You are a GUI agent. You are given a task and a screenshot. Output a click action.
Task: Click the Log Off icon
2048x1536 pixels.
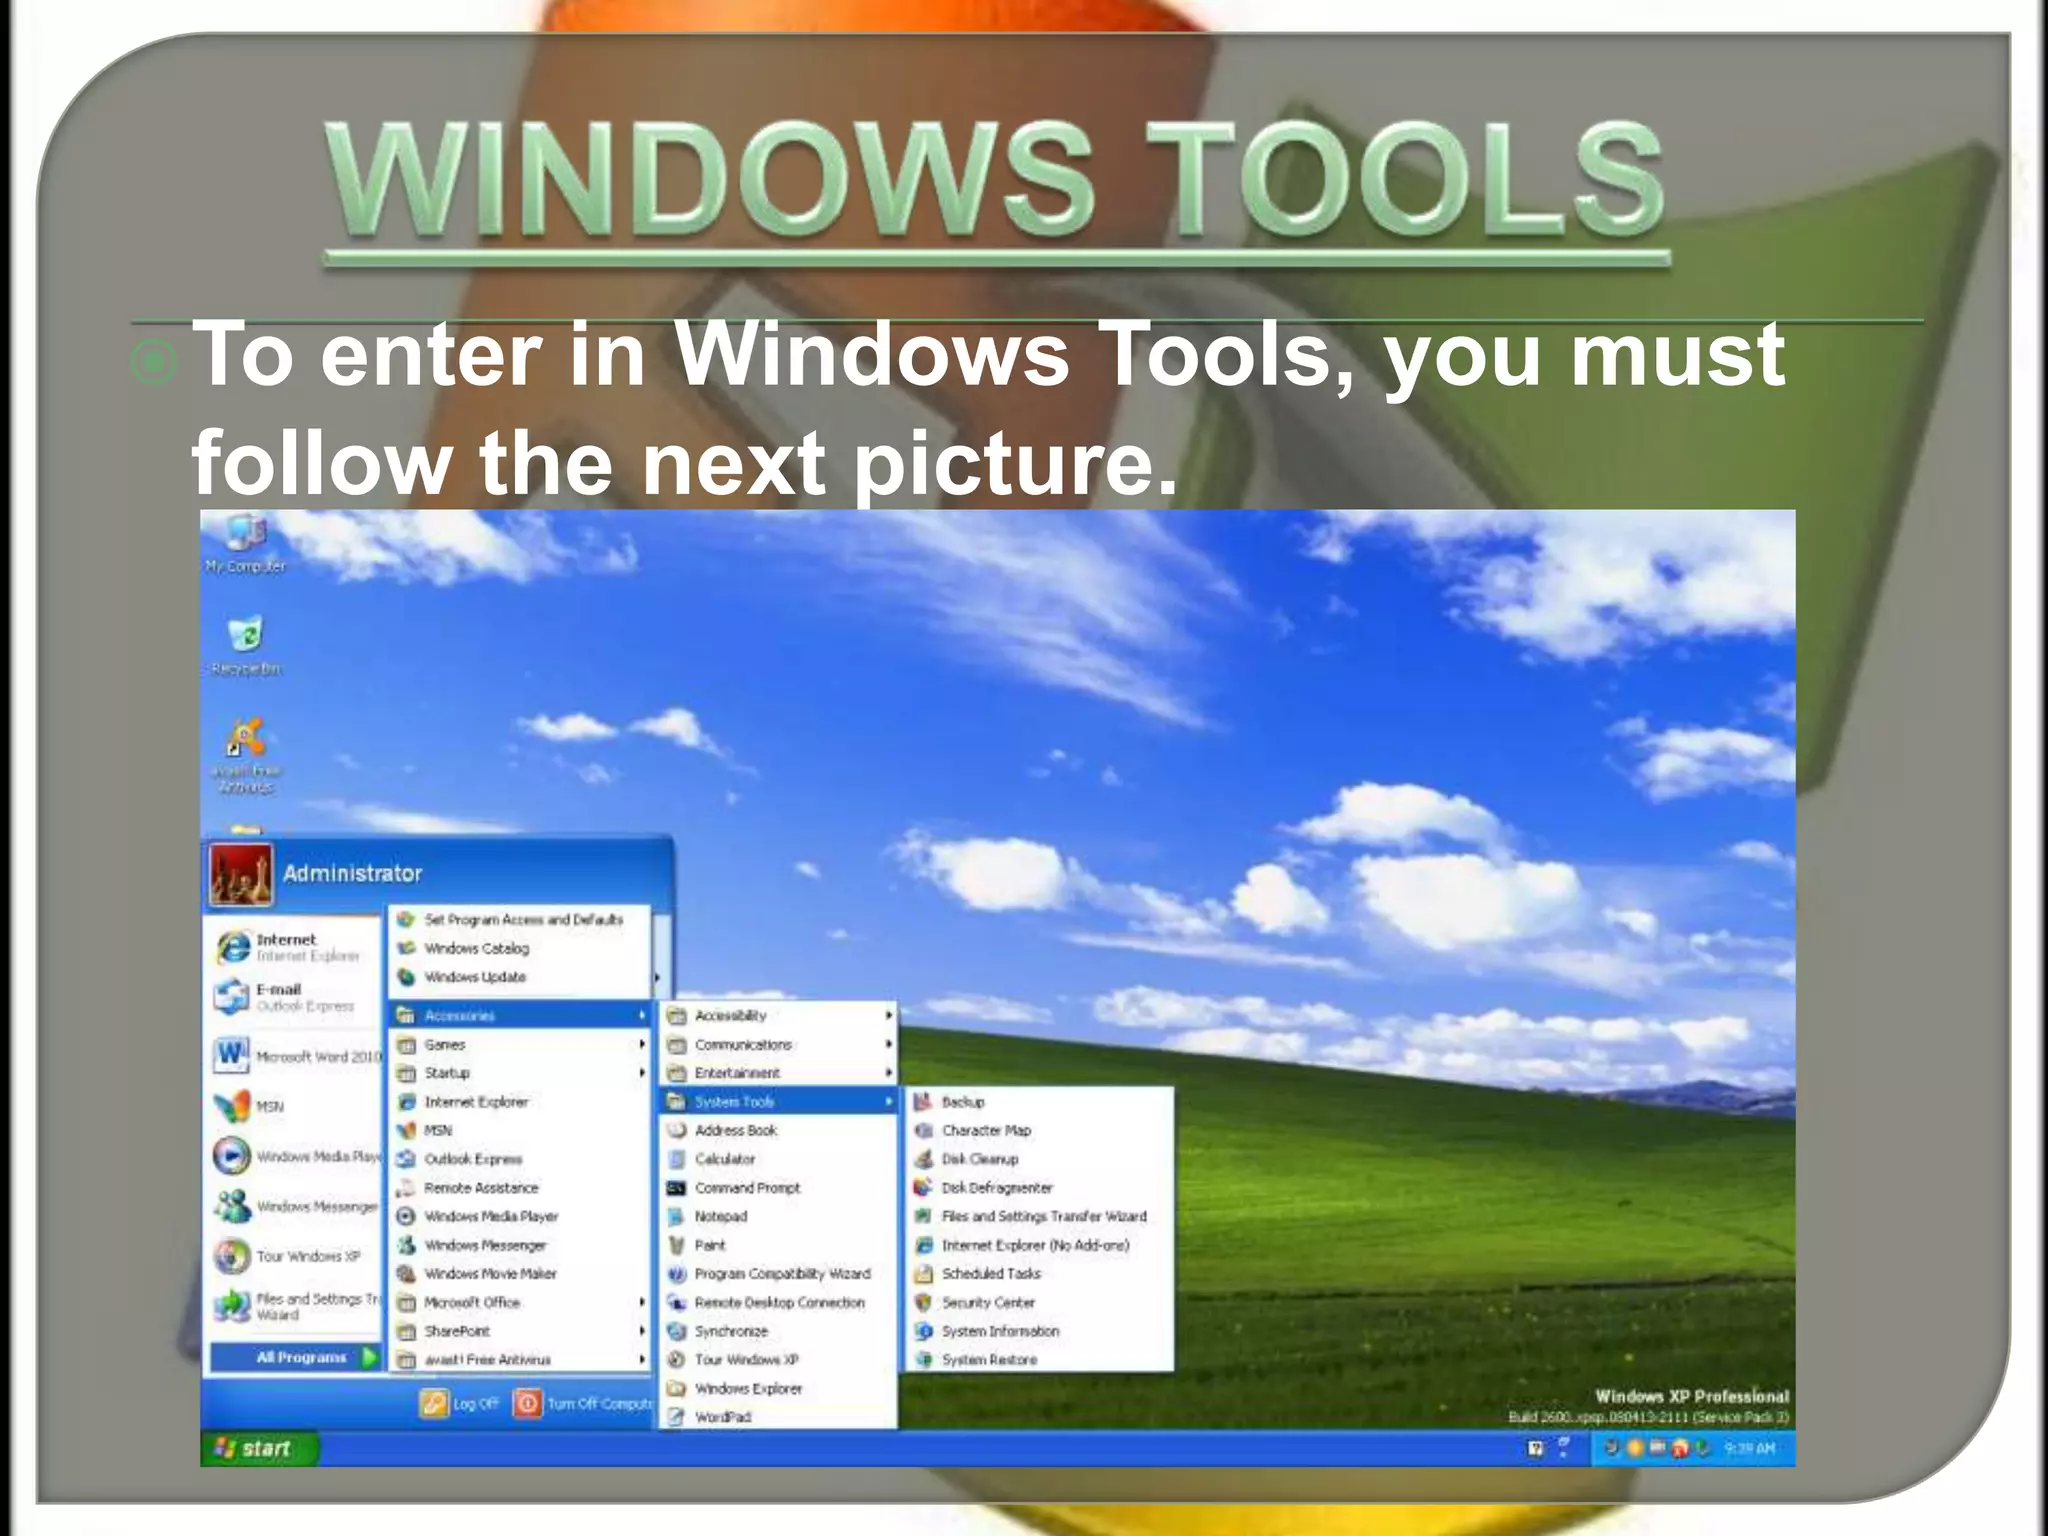coord(435,1403)
